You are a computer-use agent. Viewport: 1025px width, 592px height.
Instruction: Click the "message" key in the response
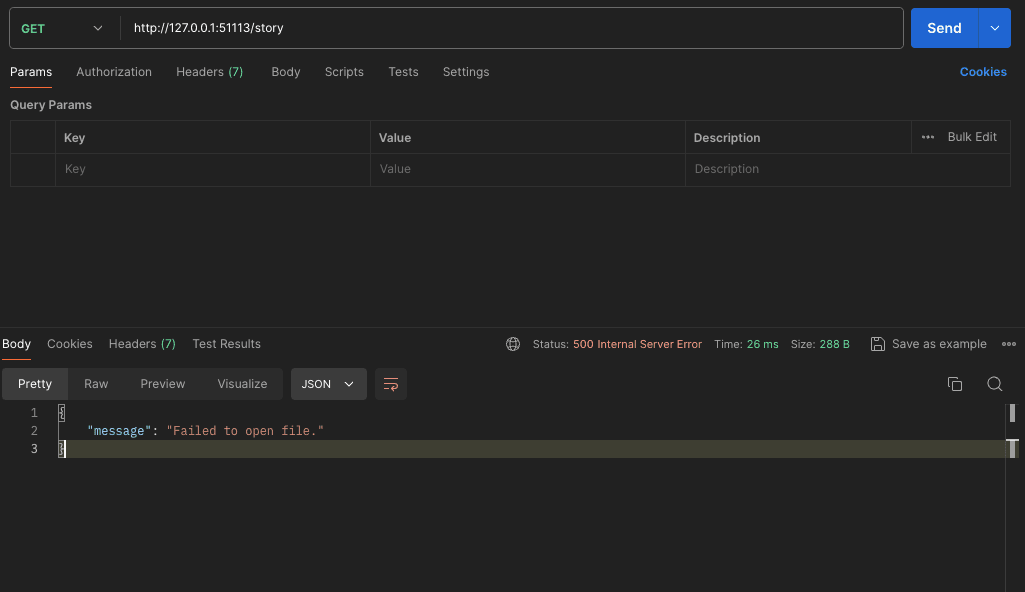pyautogui.click(x=119, y=431)
